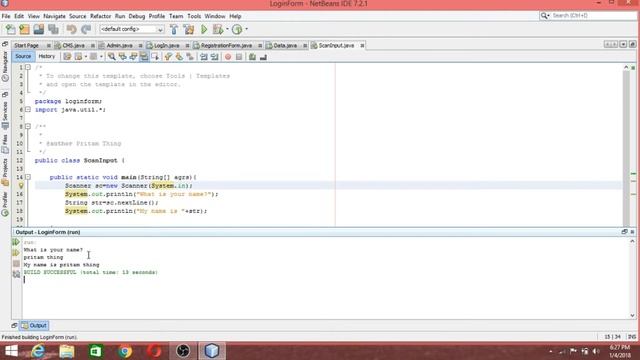Click the Start Macro Recording red icon
Image resolution: width=640 pixels, height=360 pixels.
pyautogui.click(x=228, y=57)
